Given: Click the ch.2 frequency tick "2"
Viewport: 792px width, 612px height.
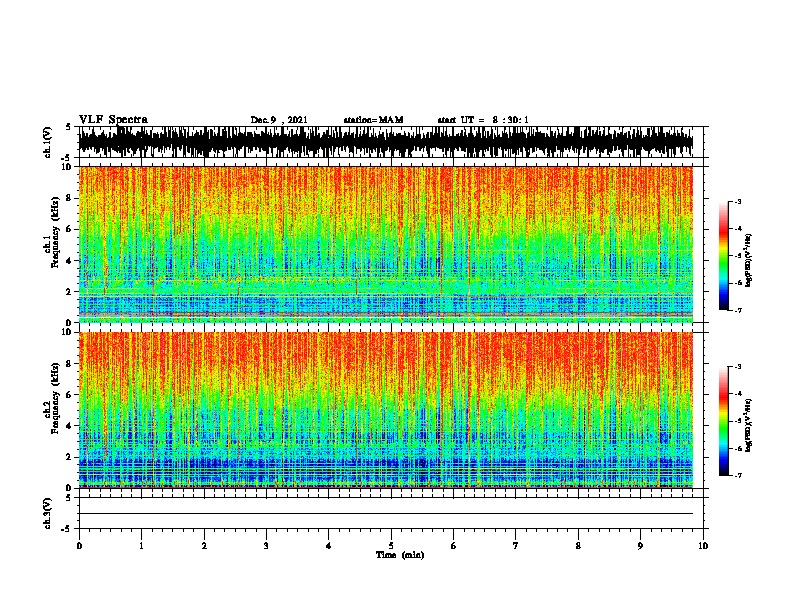Looking at the screenshot, I should [69, 457].
